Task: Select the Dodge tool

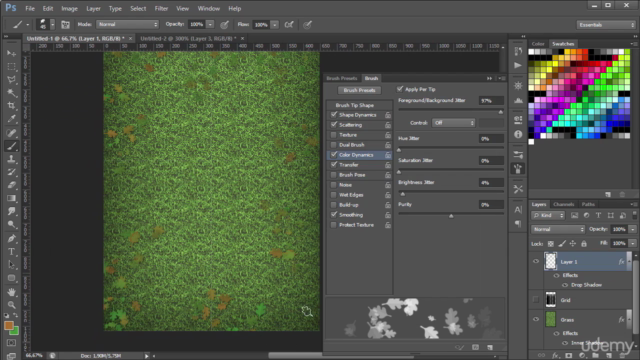Action: point(11,224)
